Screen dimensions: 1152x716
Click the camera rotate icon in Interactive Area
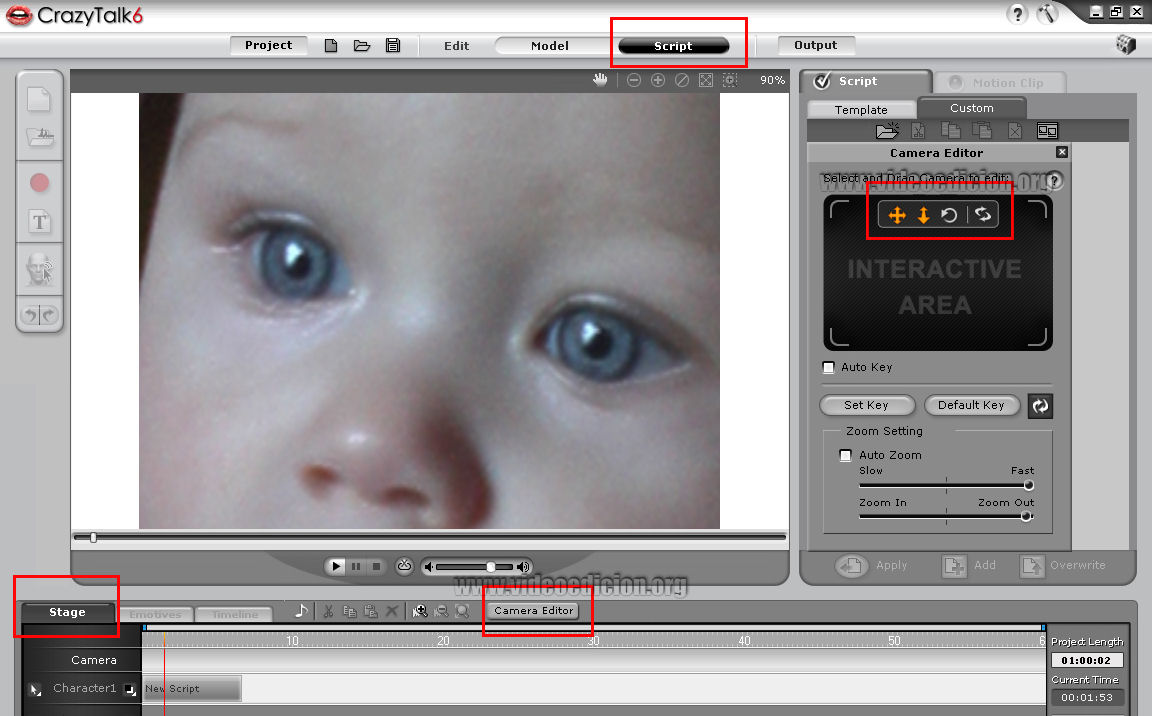[950, 215]
